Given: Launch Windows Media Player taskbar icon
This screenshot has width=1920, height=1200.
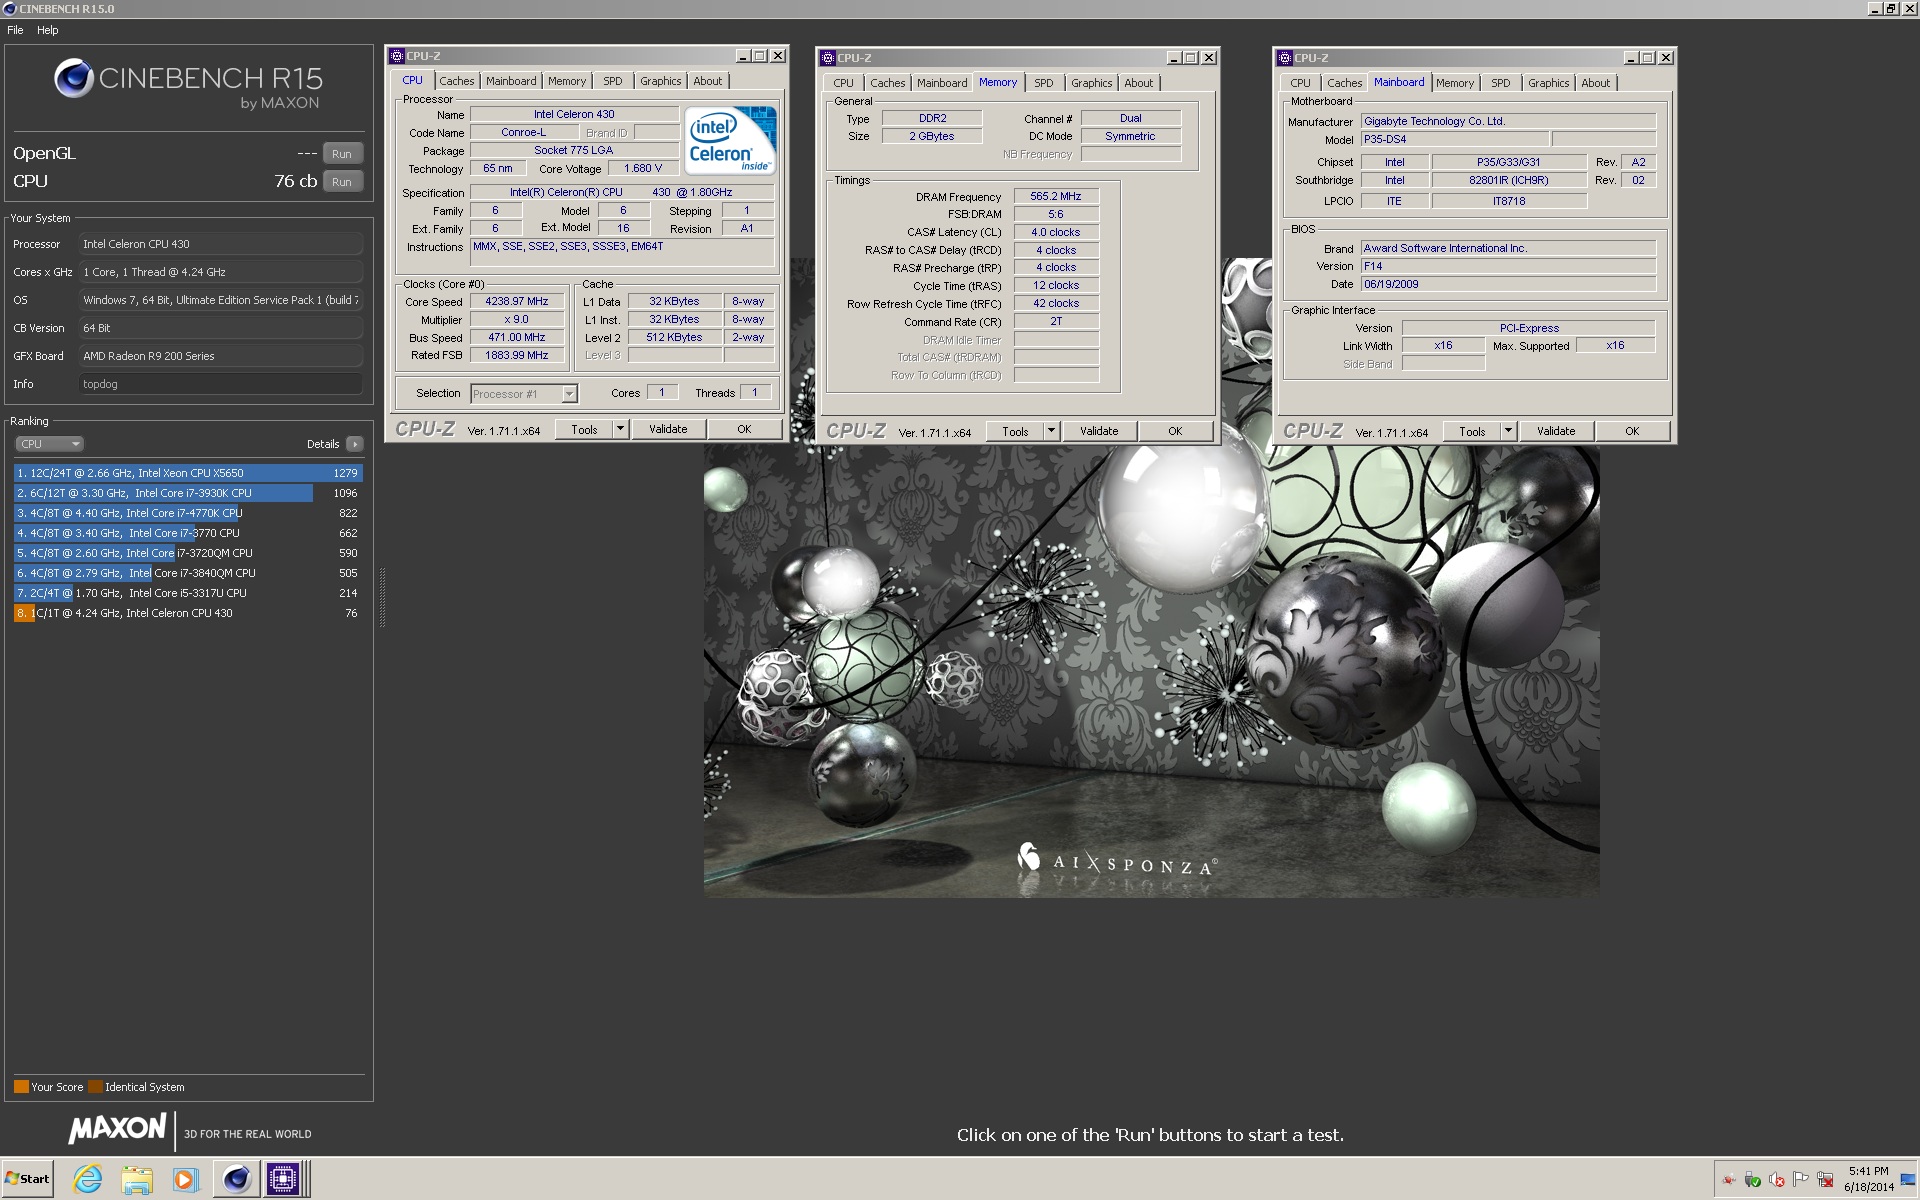Looking at the screenshot, I should click(x=185, y=1179).
